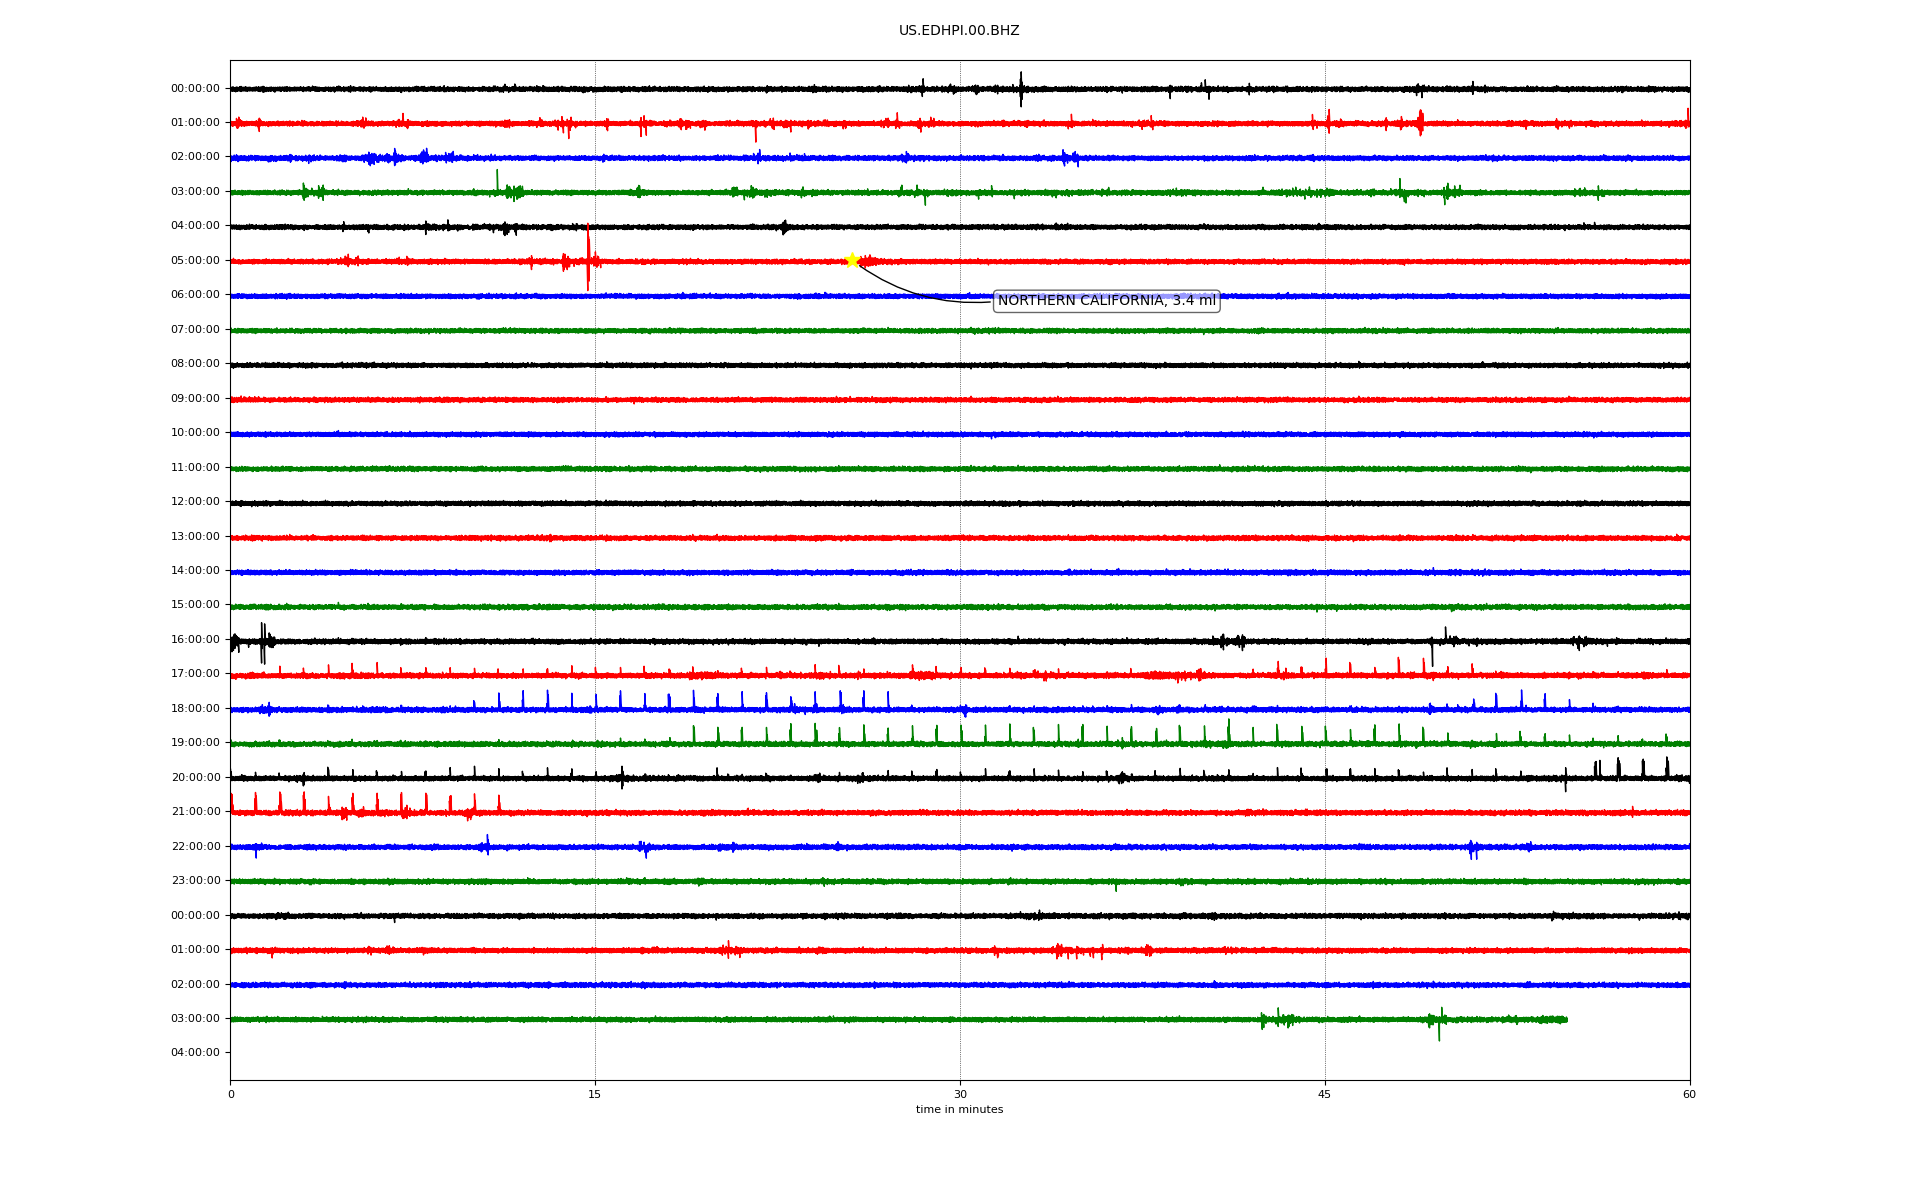Click the 16:00:00 row label
1920x1200 pixels.
(195, 640)
